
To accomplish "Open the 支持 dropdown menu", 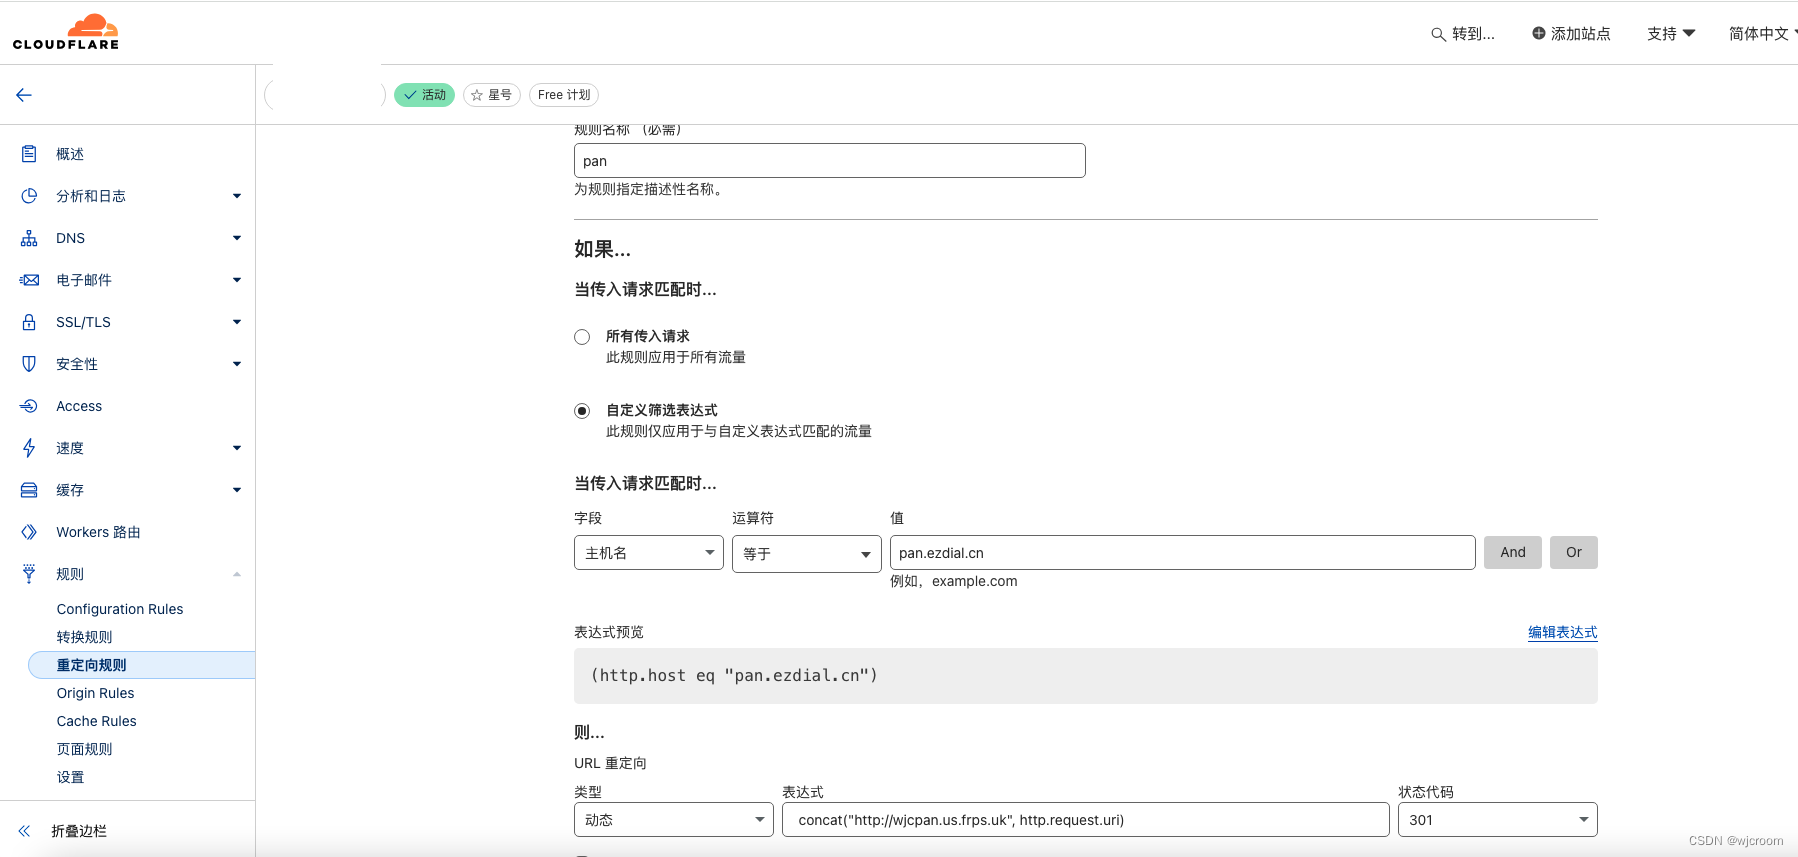I will [x=1671, y=34].
